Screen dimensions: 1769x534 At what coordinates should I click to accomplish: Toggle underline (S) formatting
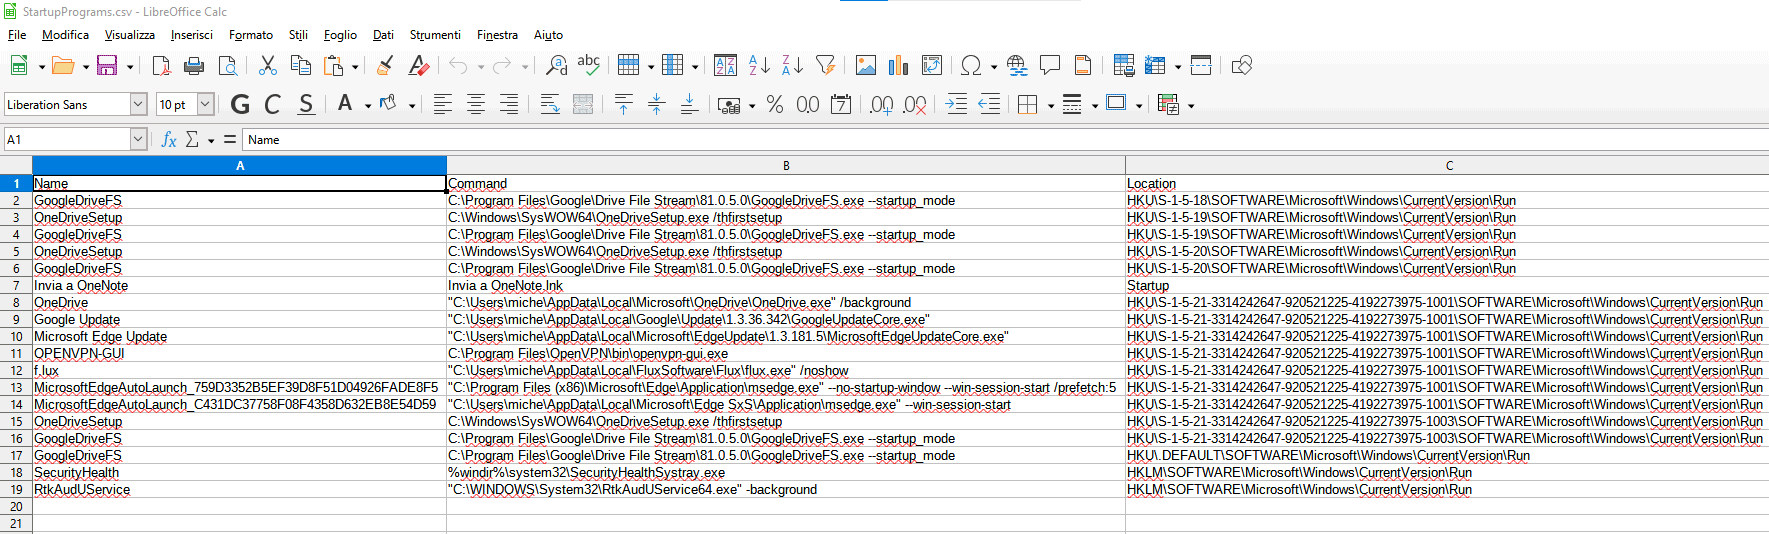click(306, 104)
